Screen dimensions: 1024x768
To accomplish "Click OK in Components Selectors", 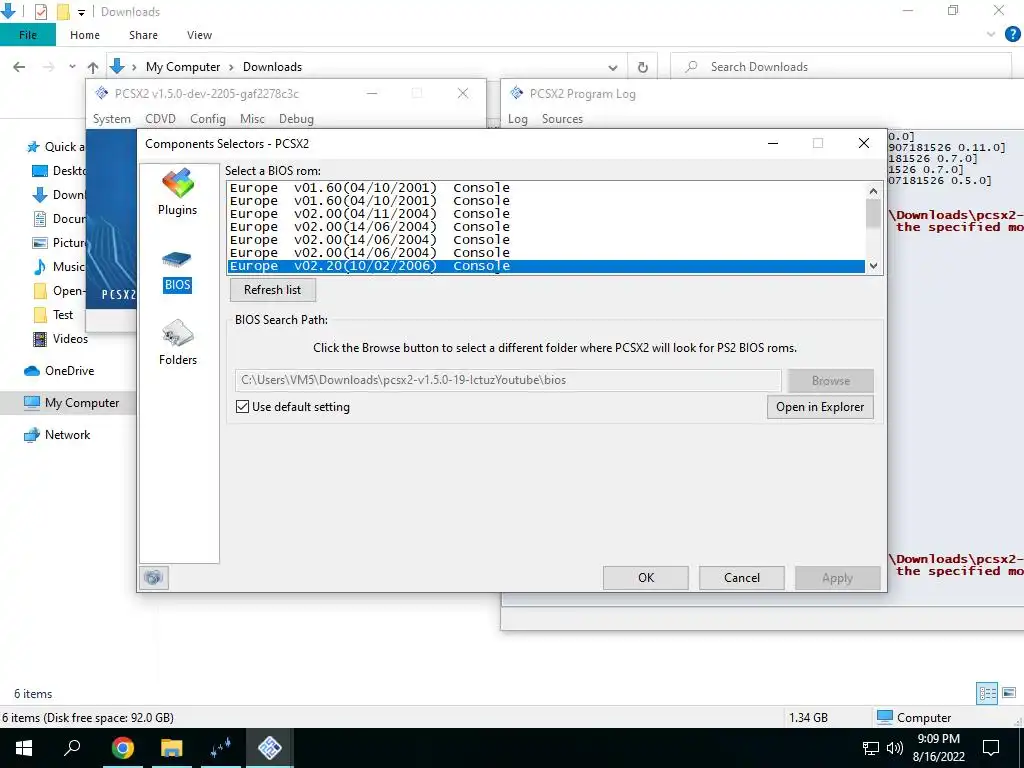I will (x=646, y=577).
